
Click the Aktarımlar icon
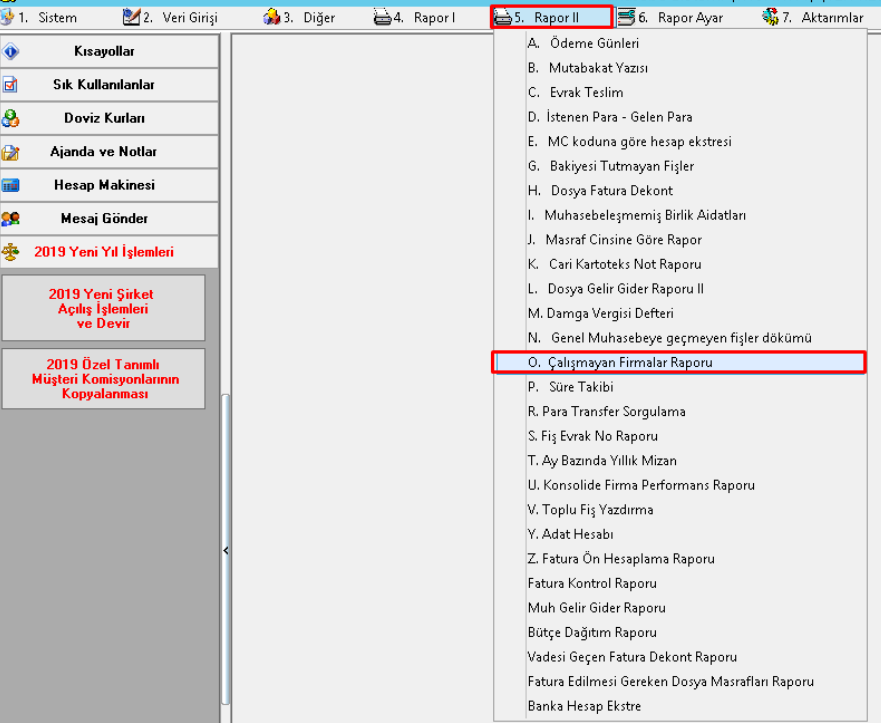770,17
